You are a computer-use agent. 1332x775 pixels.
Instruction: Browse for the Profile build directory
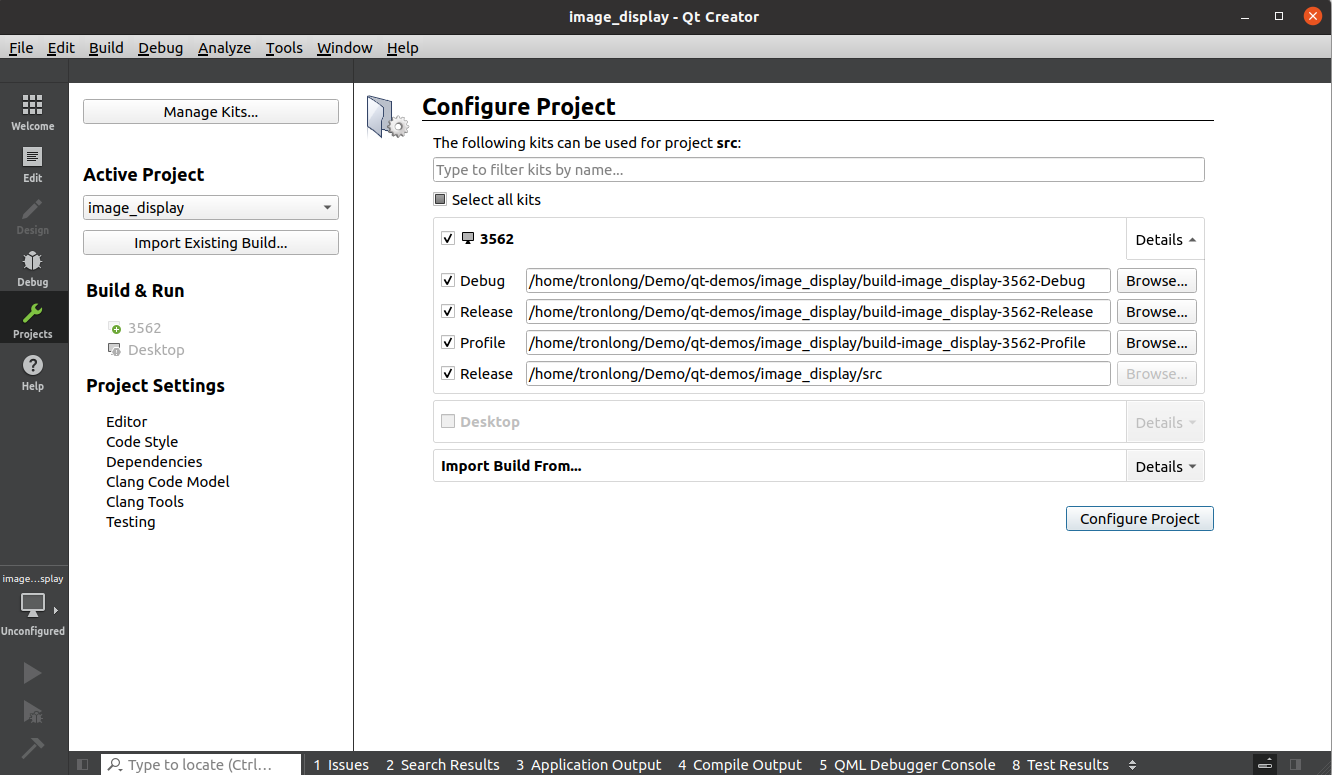[x=1157, y=343]
